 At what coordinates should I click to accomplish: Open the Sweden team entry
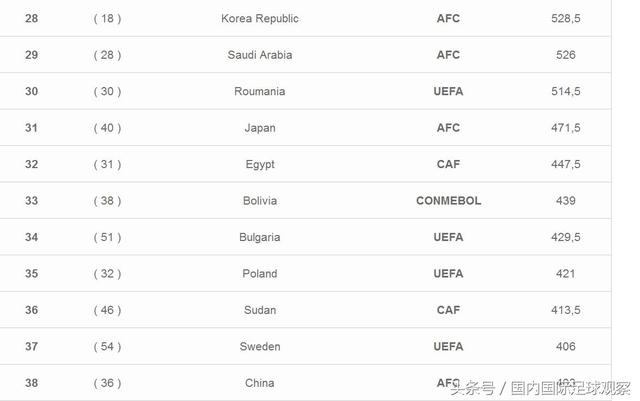(259, 347)
